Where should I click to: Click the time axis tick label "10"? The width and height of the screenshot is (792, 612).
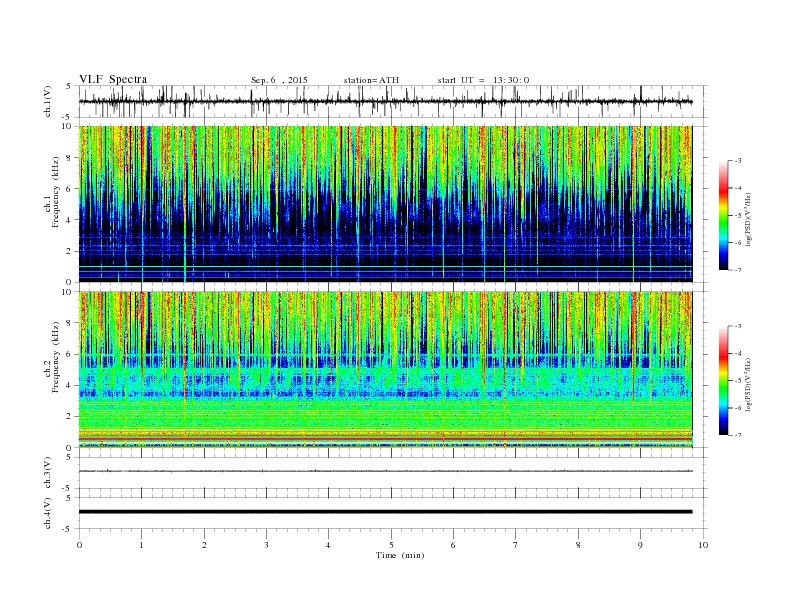[x=703, y=545]
